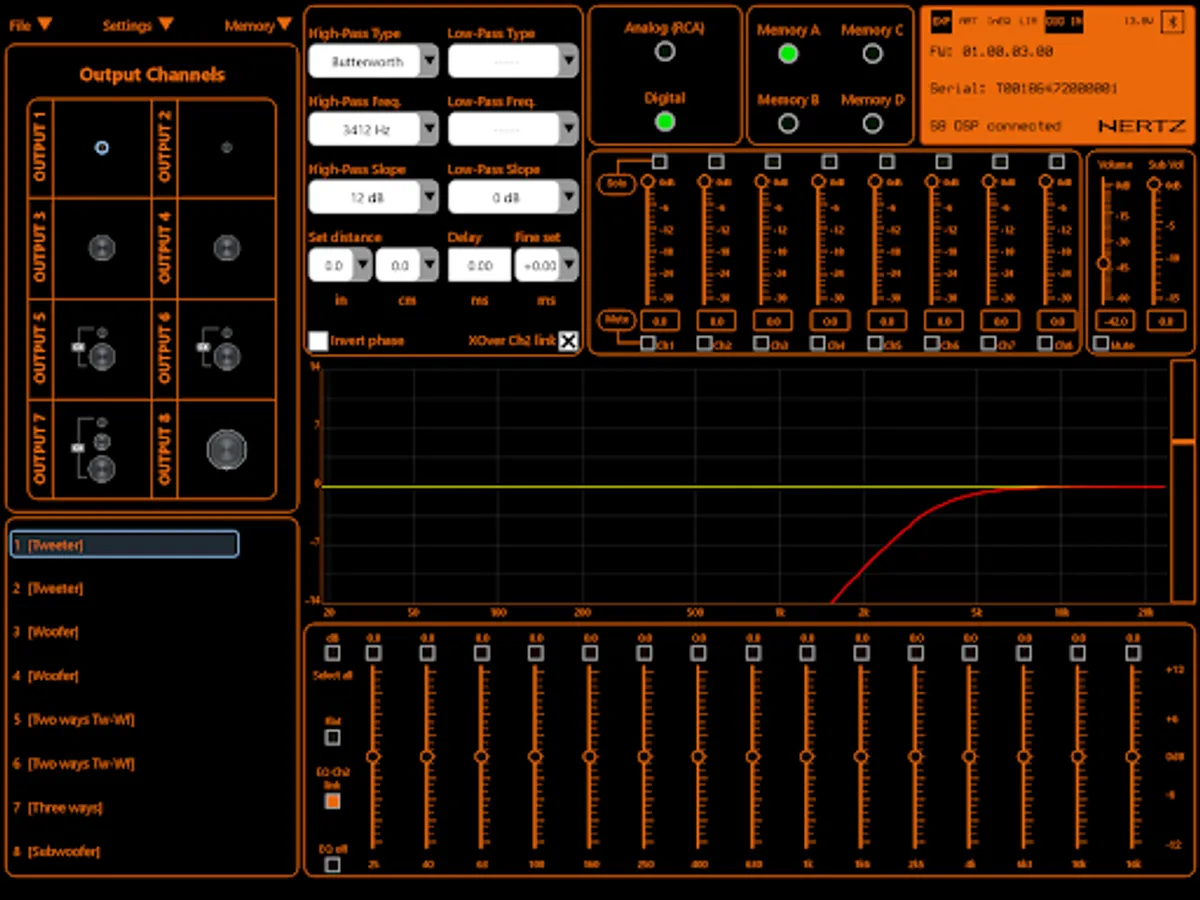Open High-Pass Type dropdown
The width and height of the screenshot is (1200, 900).
coord(429,61)
